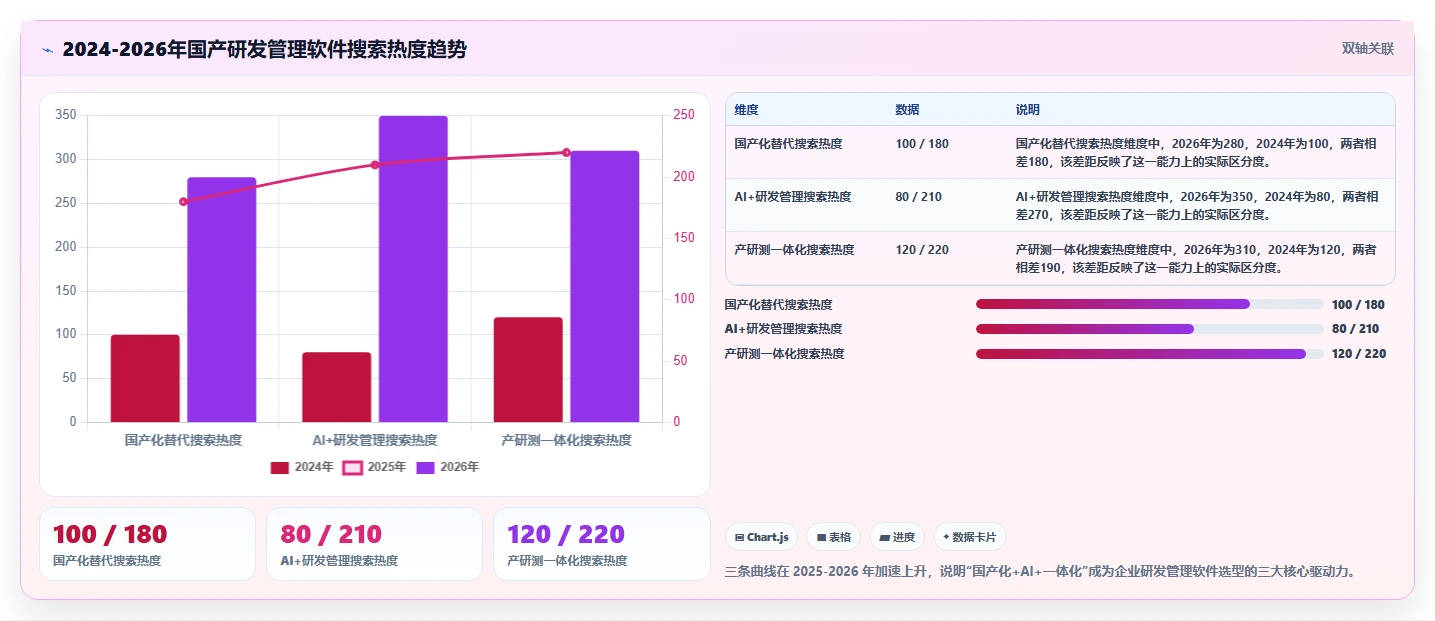Click the trend icon beside the chart title

pos(47,50)
